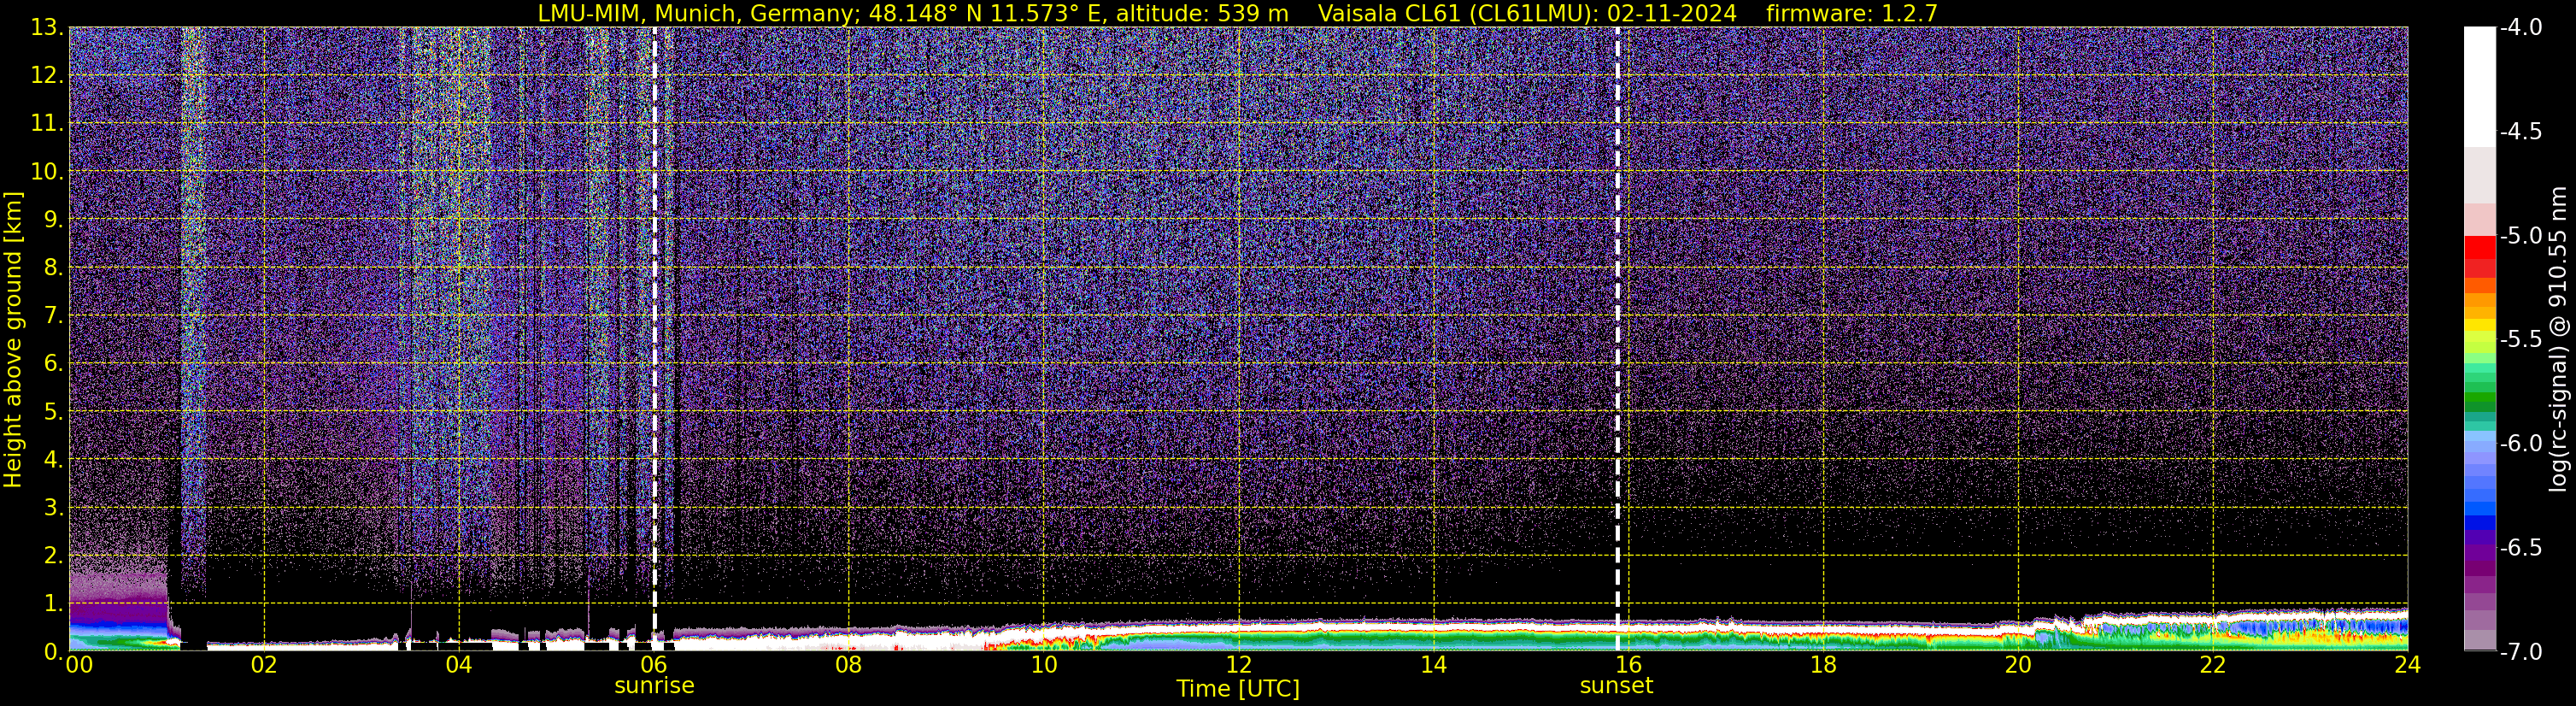Click the time axis tick label "18"

(x=1823, y=665)
